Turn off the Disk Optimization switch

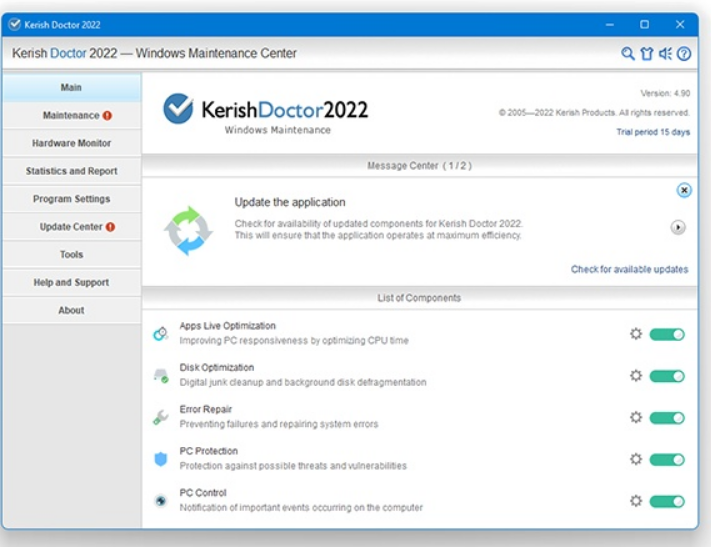coord(667,376)
